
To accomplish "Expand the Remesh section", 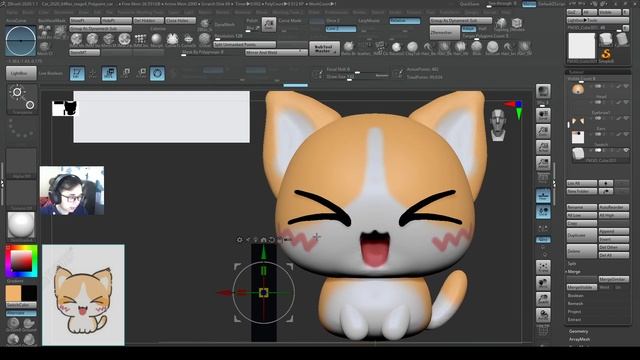I will click(575, 304).
